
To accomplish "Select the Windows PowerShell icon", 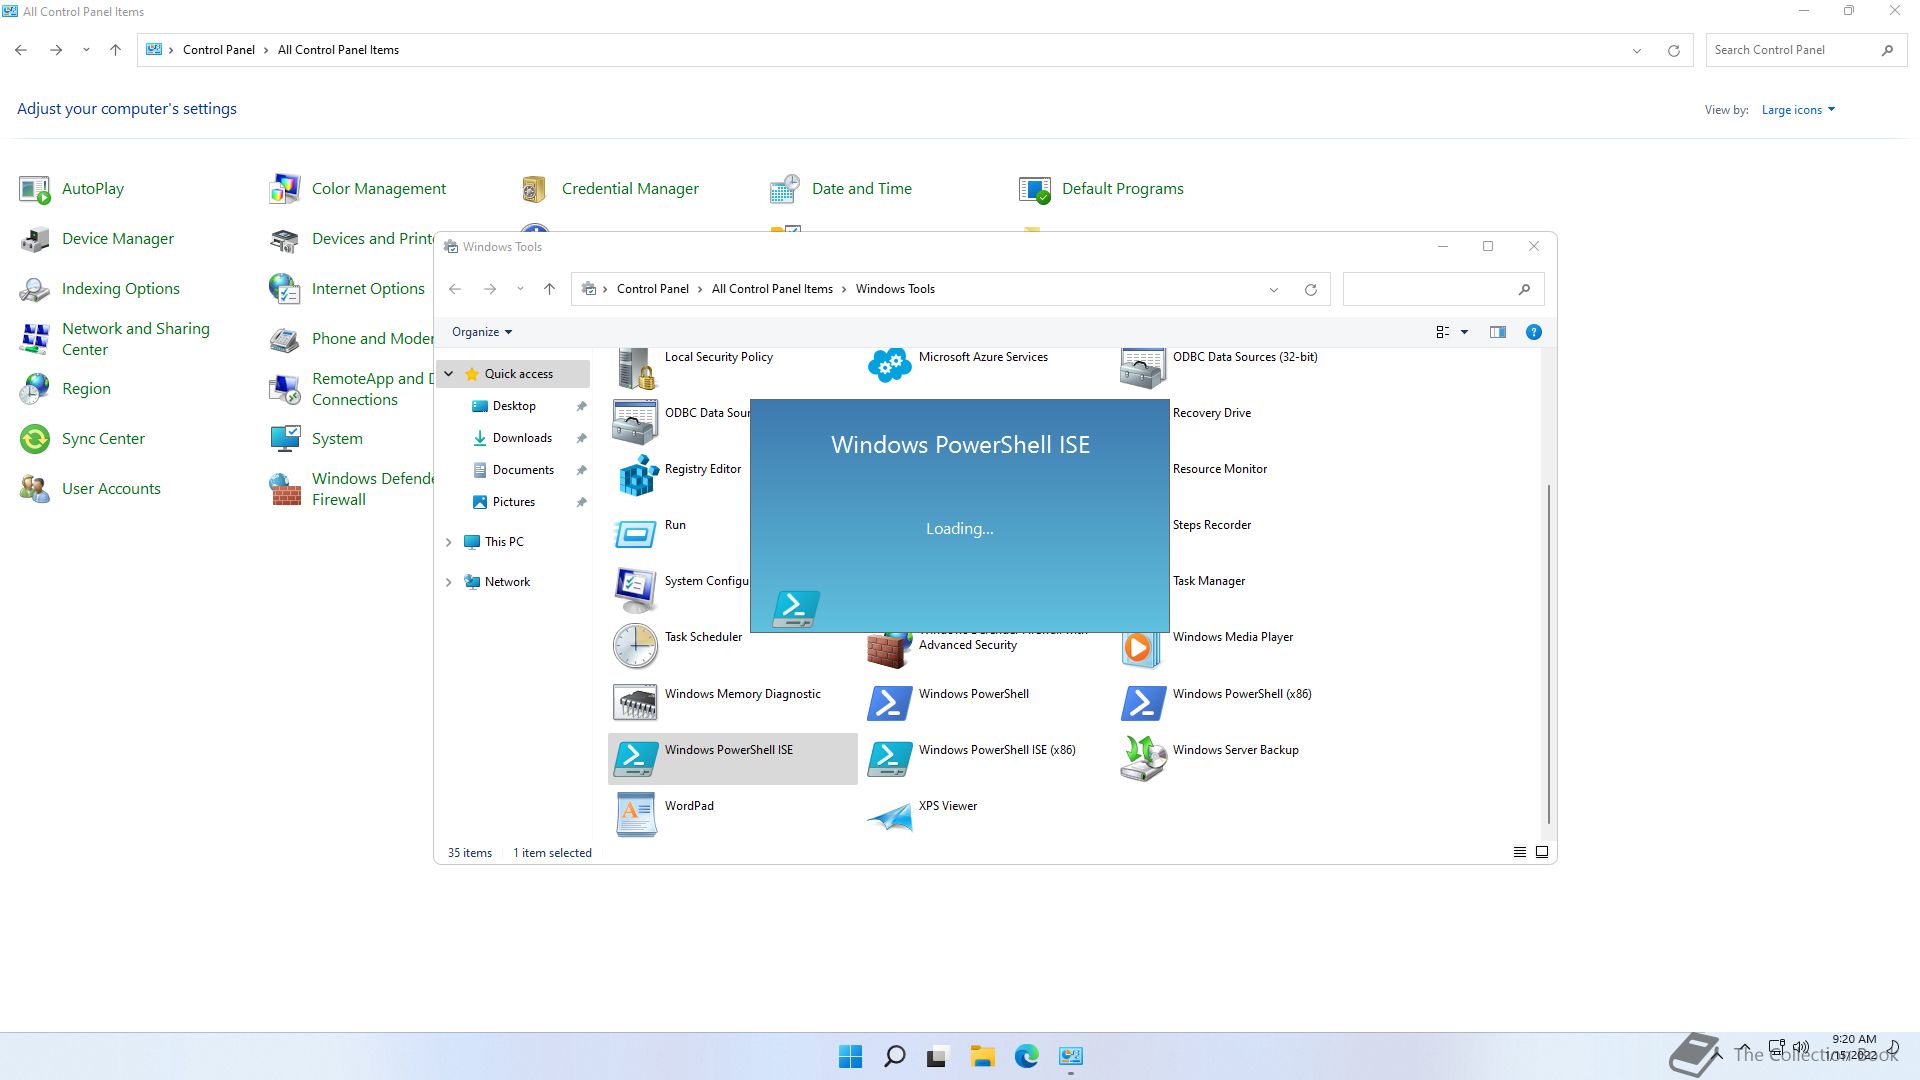I will tap(889, 703).
